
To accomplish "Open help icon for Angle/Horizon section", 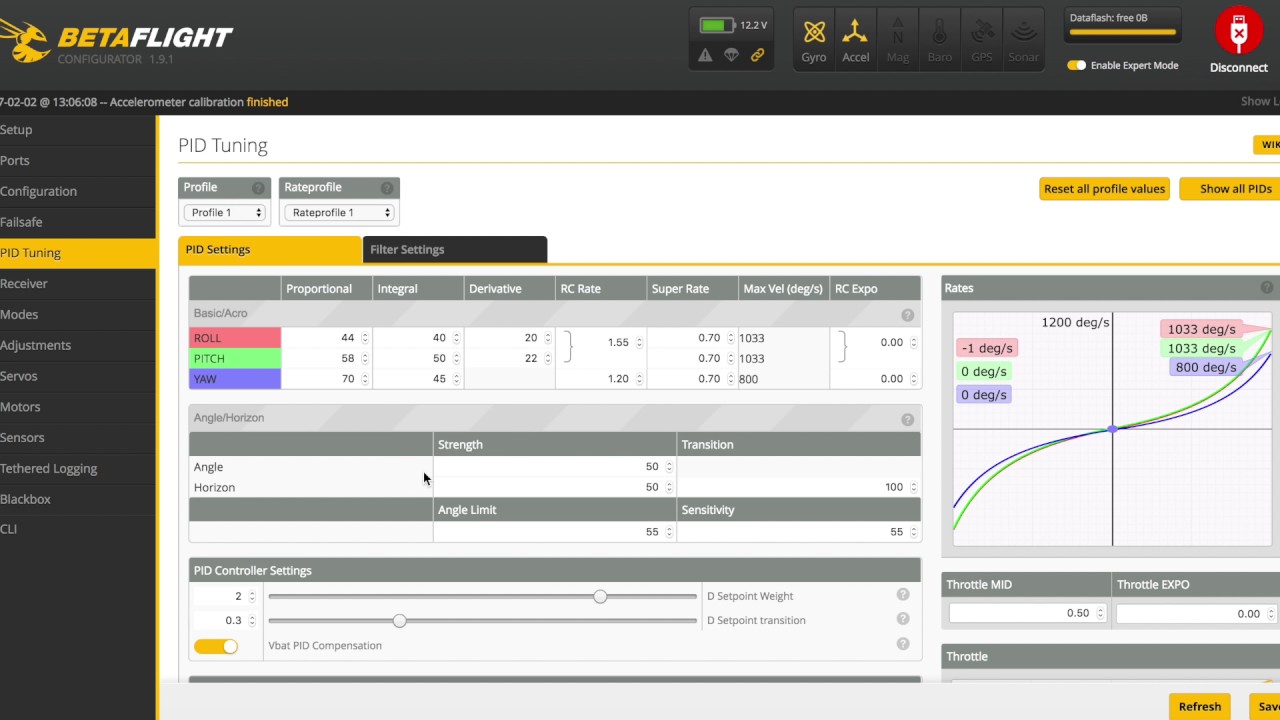I will [x=907, y=419].
